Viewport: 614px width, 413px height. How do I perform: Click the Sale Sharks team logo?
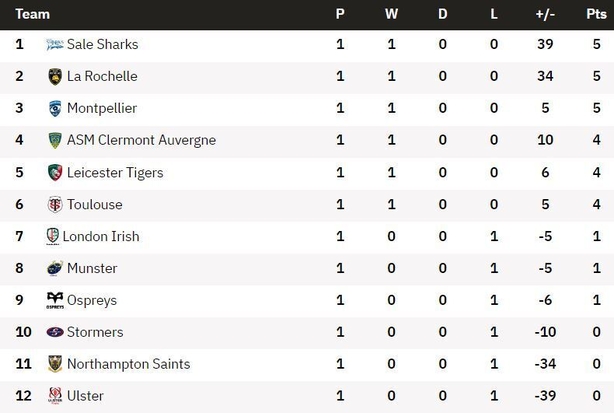[x=54, y=44]
